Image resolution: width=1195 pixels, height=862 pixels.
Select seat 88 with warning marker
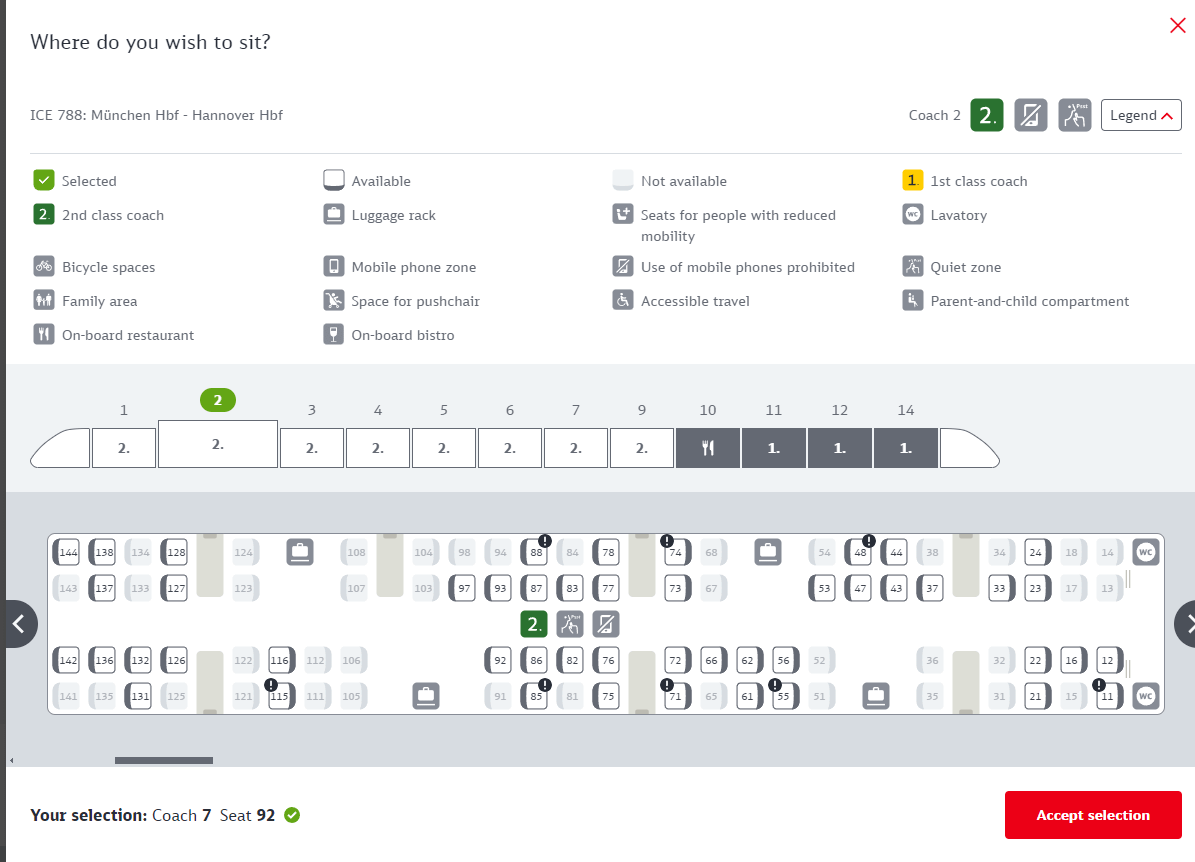point(535,552)
